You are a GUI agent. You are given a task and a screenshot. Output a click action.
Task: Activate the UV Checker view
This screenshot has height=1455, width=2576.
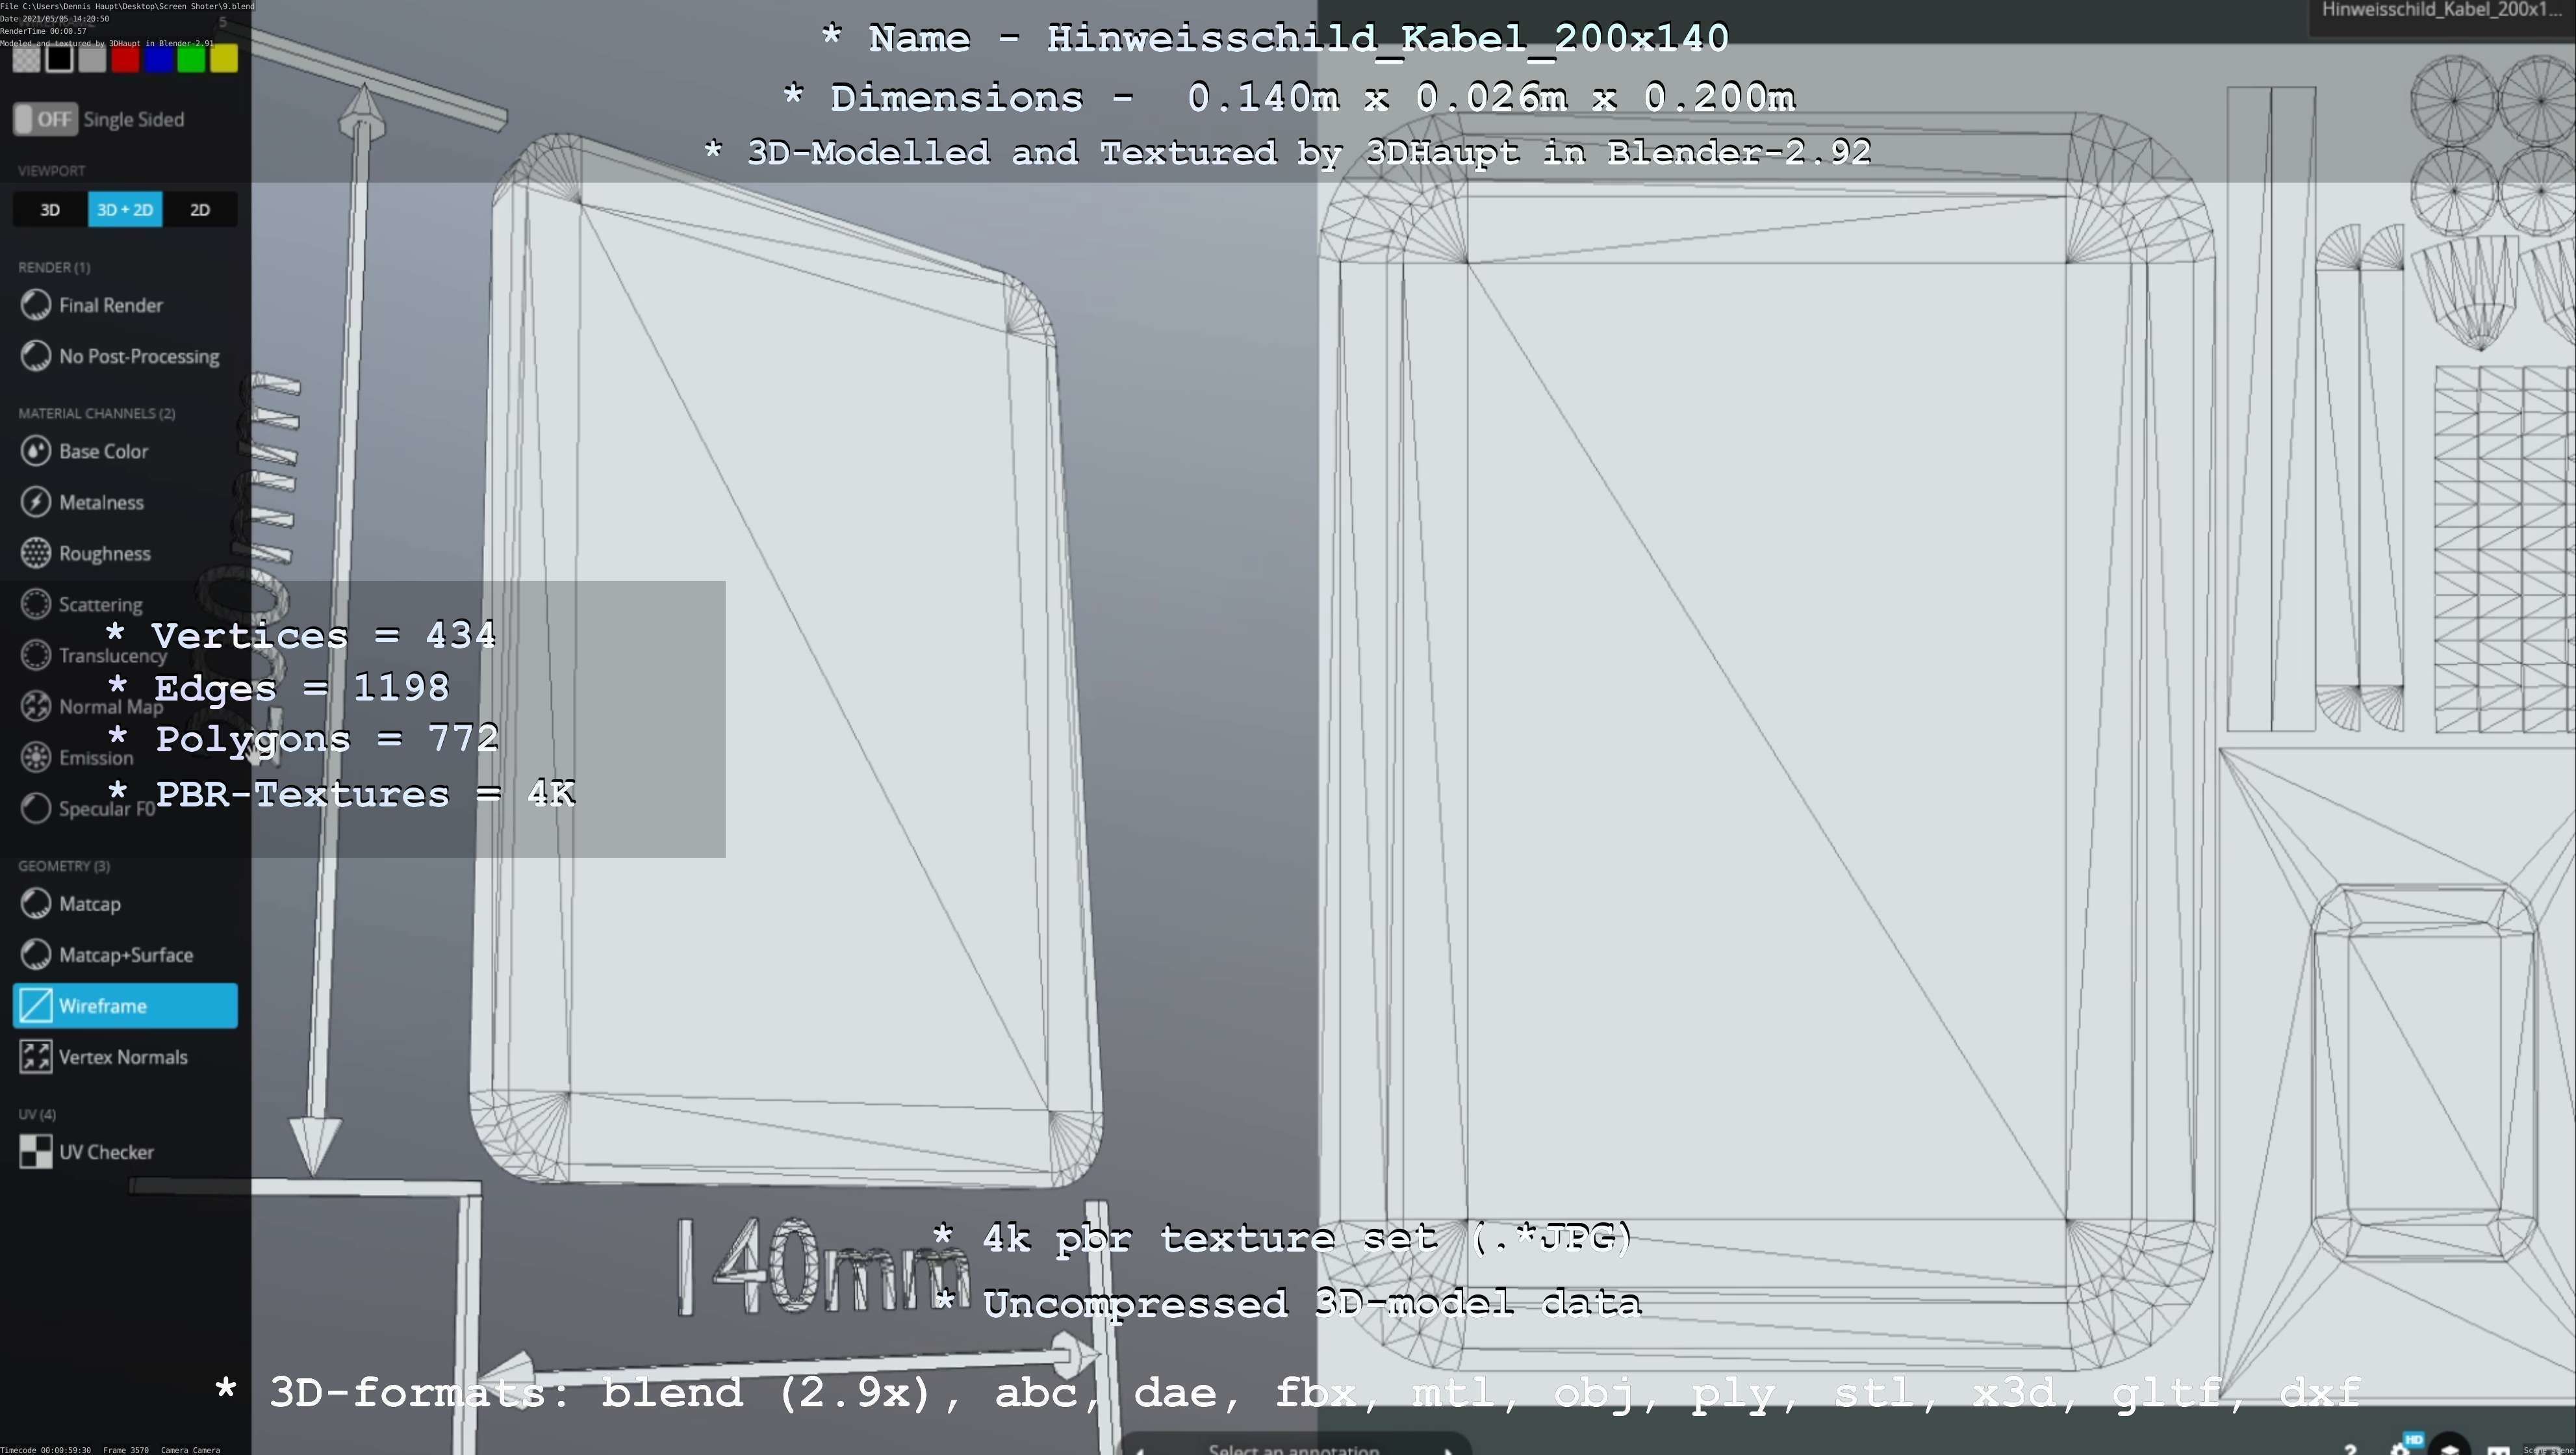click(105, 1152)
